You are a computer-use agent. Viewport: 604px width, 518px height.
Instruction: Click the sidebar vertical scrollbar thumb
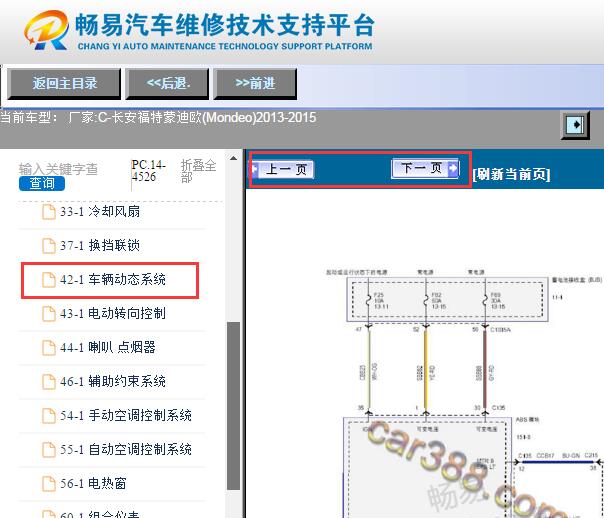233,406
